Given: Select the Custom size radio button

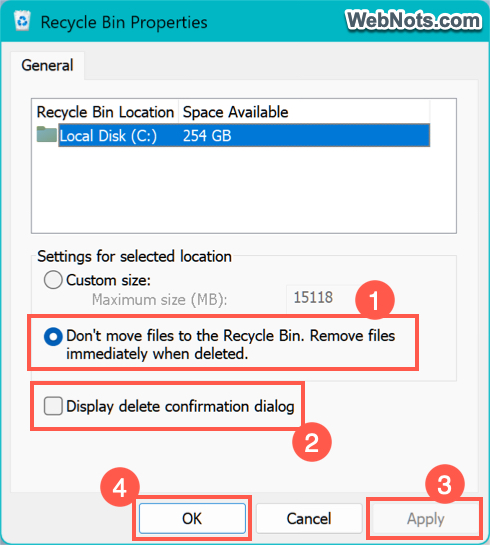Looking at the screenshot, I should [x=53, y=280].
